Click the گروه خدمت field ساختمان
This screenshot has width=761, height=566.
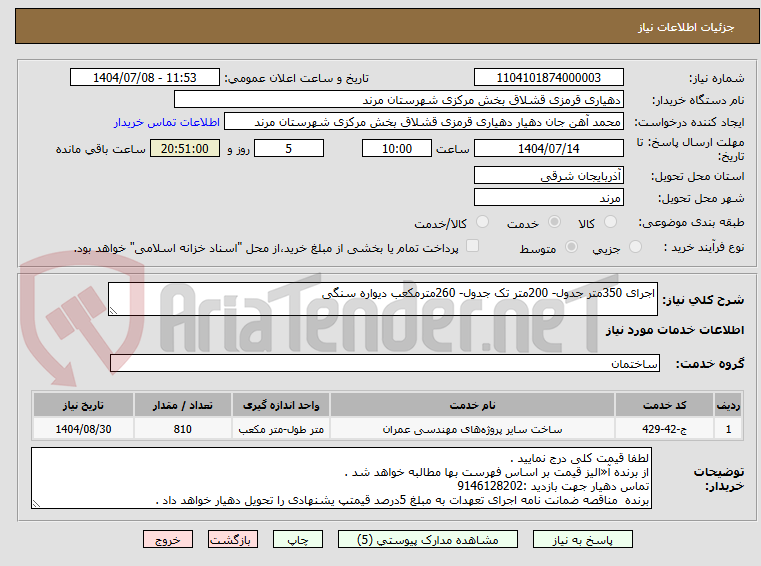tap(385, 364)
